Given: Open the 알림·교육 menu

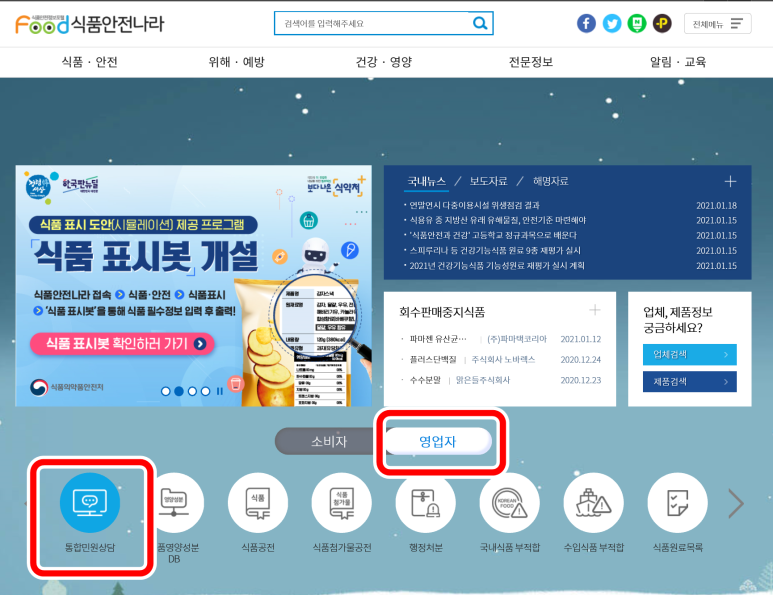Looking at the screenshot, I should (x=678, y=62).
